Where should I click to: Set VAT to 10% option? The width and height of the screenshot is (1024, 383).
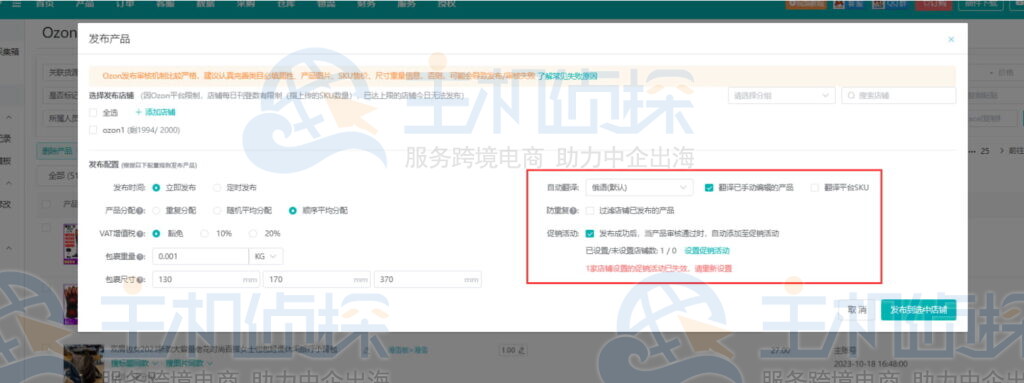(x=204, y=233)
